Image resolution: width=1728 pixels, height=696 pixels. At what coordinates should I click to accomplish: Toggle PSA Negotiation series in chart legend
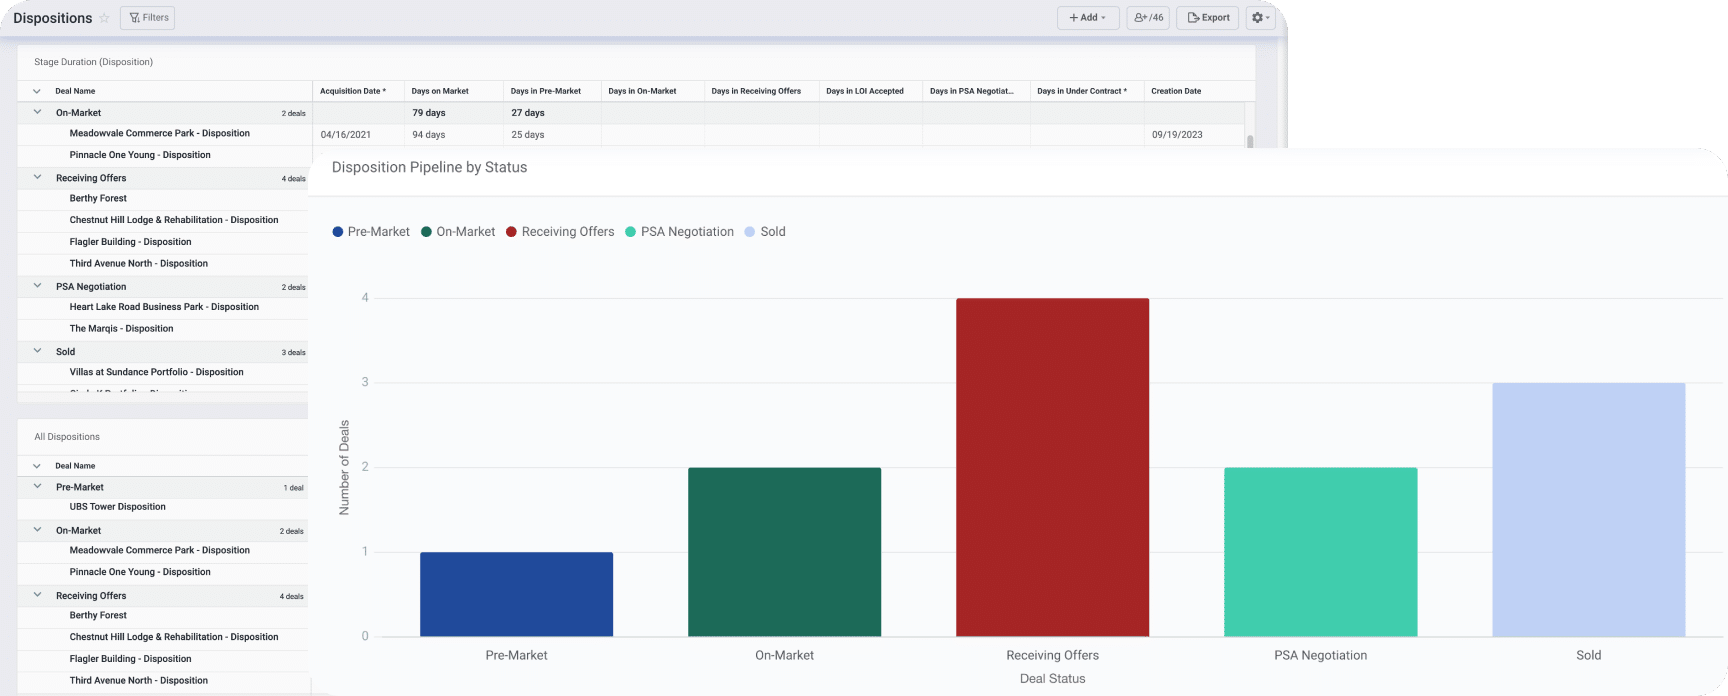click(x=680, y=232)
